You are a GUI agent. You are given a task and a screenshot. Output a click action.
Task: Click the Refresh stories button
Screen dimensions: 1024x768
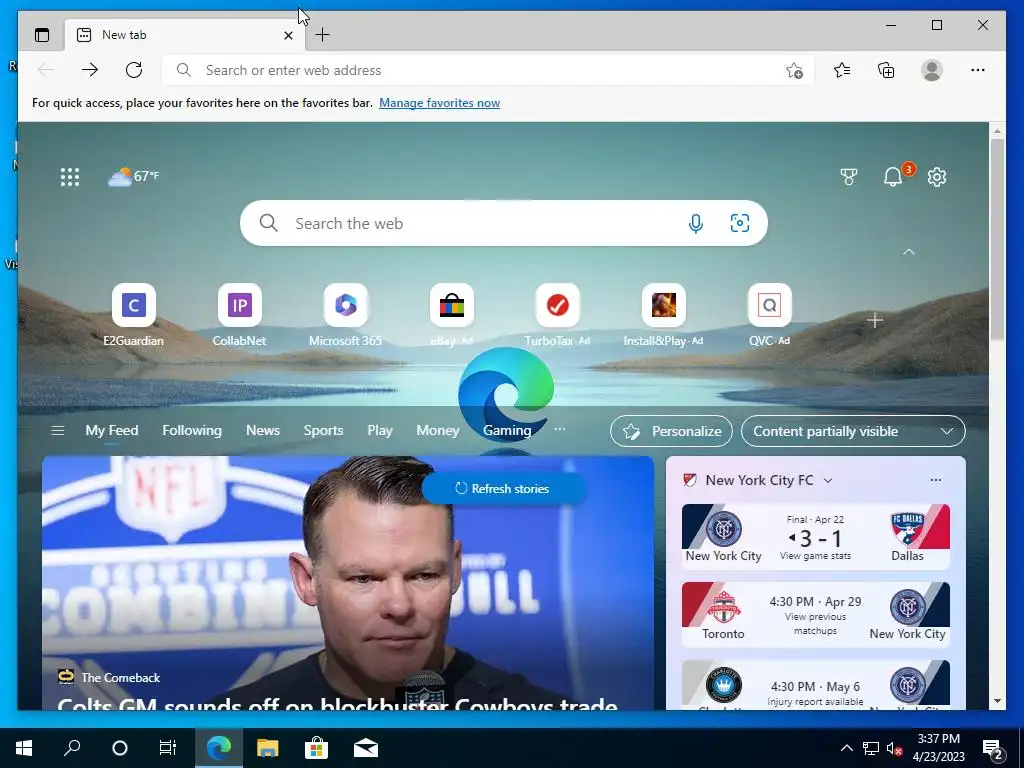(x=502, y=488)
